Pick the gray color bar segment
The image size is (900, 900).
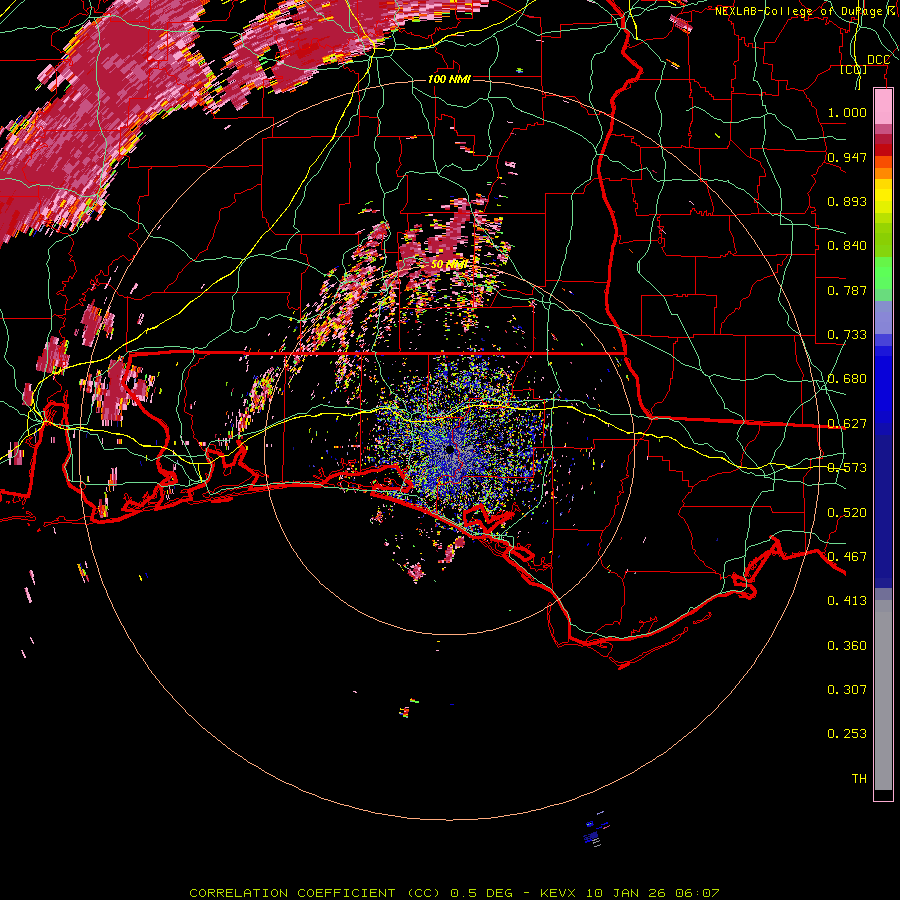[x=883, y=695]
